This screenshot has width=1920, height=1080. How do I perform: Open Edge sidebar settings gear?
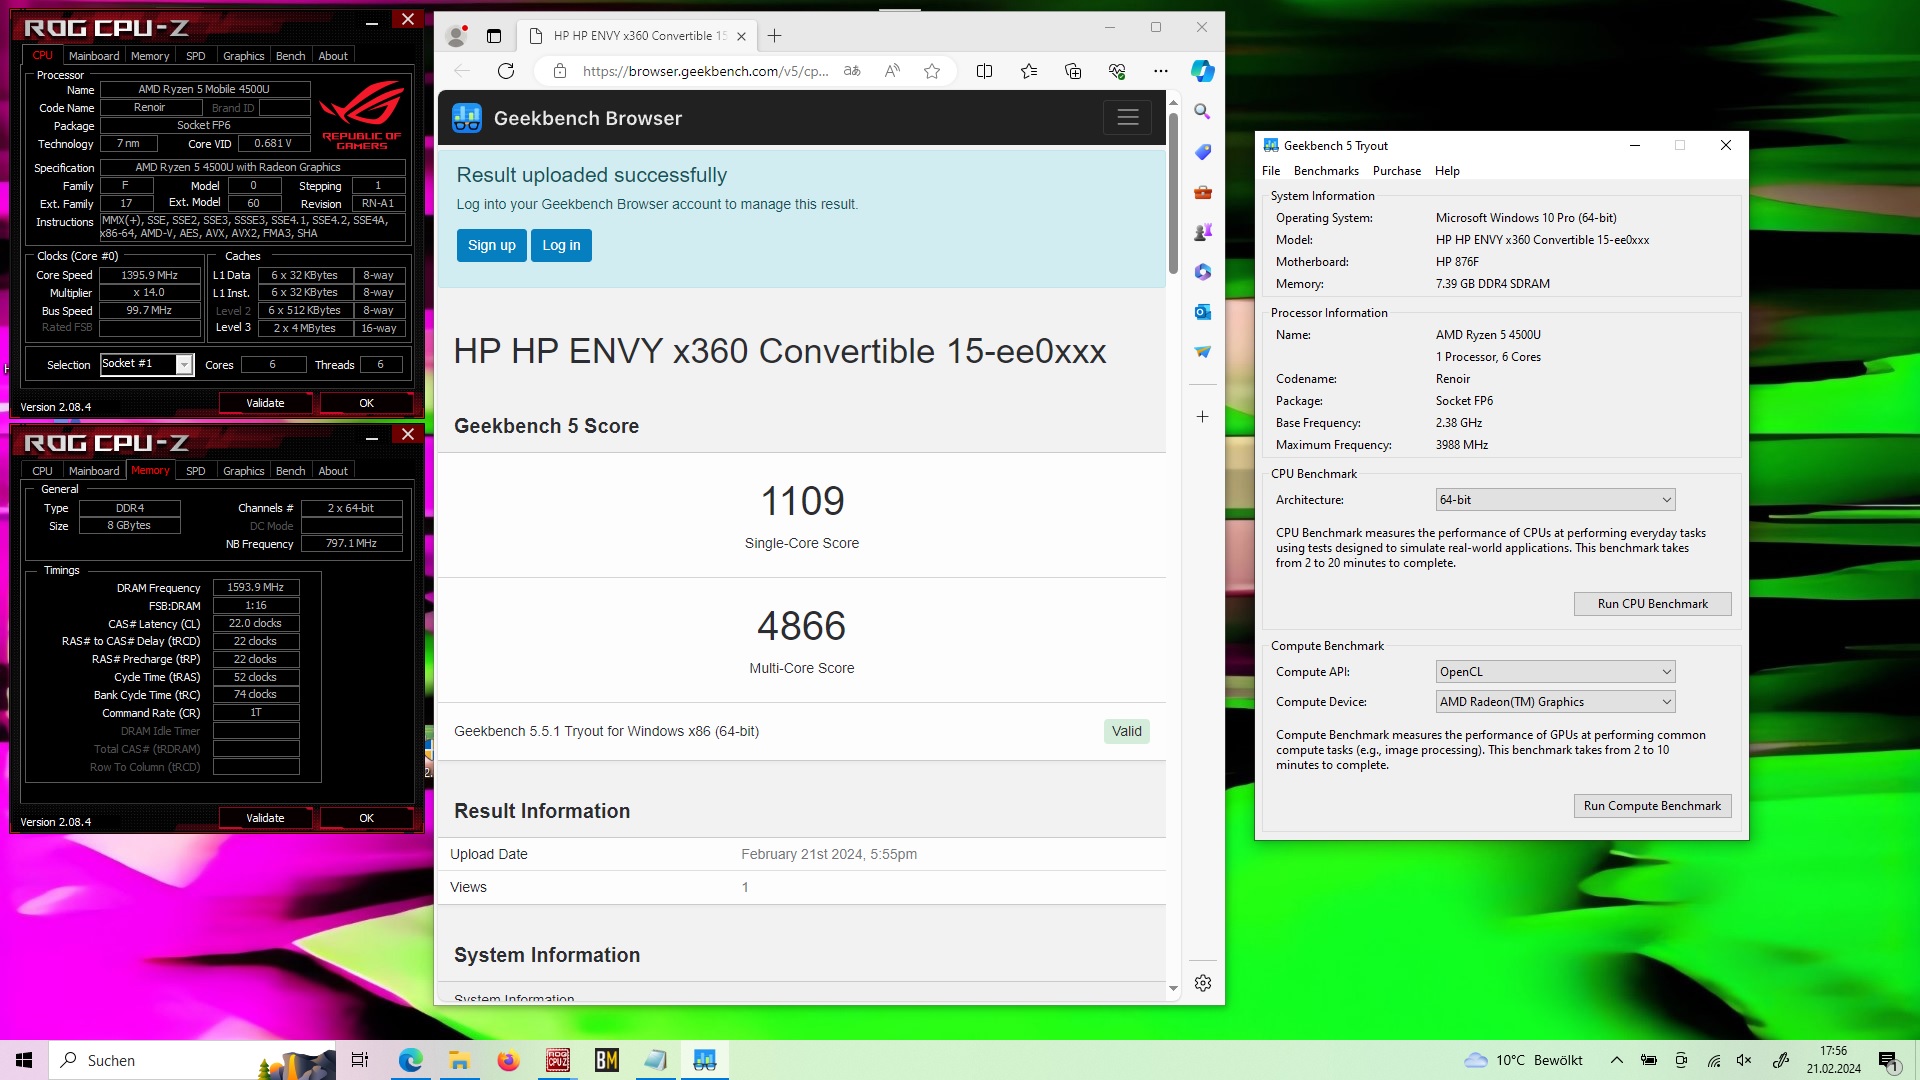pos(1203,983)
